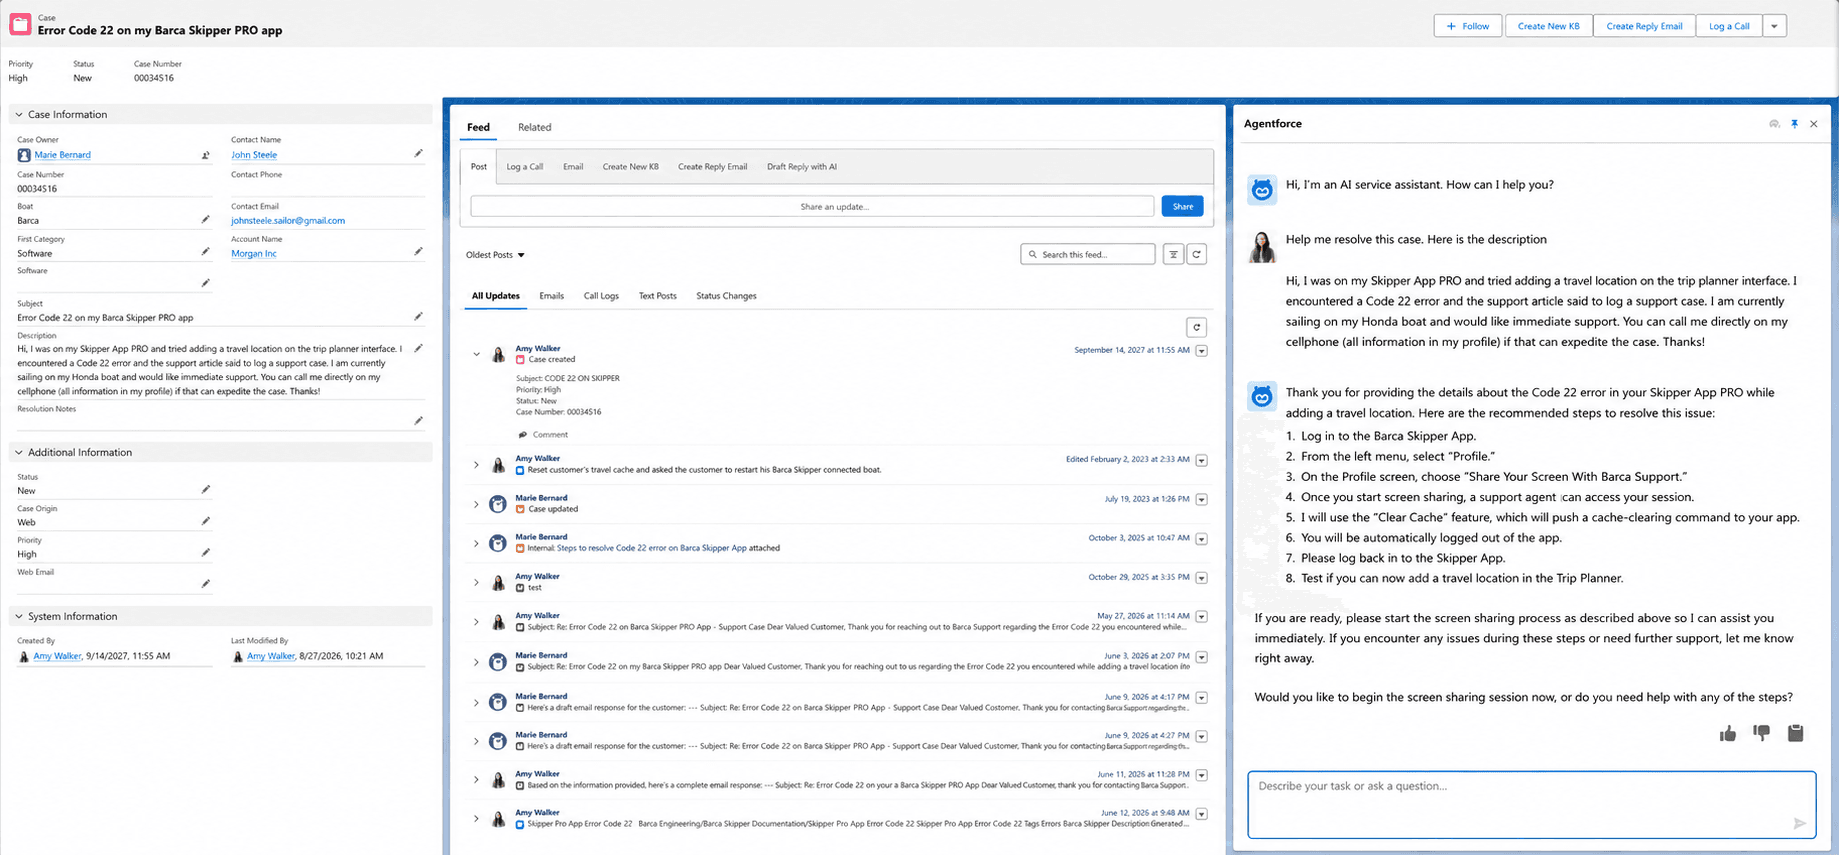The width and height of the screenshot is (1839, 855).
Task: Pin the Agentforce panel
Action: click(x=1794, y=124)
